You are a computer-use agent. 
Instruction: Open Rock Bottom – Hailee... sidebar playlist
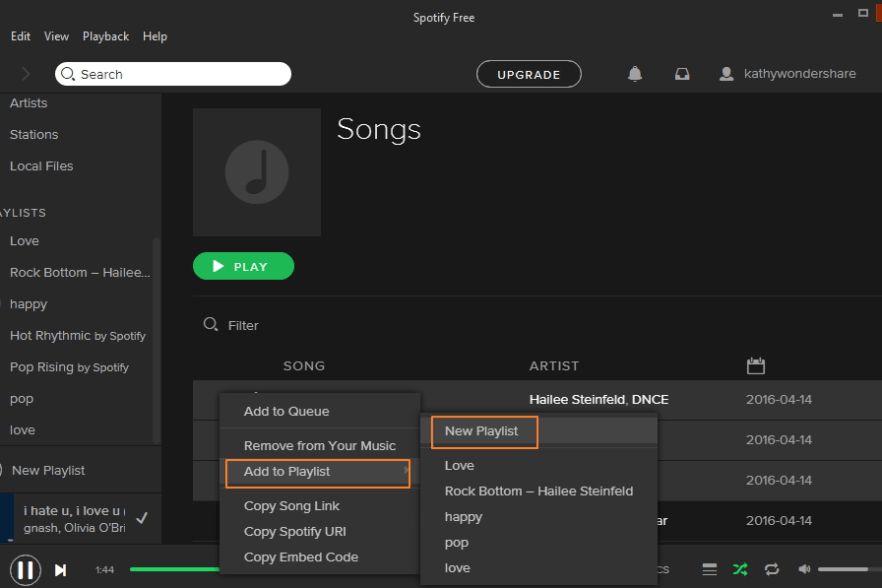pyautogui.click(x=80, y=272)
